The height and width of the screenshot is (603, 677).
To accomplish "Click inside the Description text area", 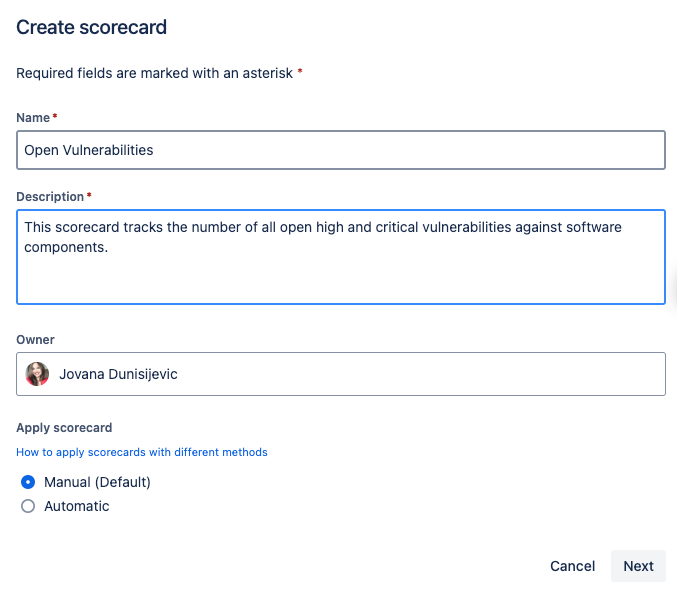I will pos(341,257).
